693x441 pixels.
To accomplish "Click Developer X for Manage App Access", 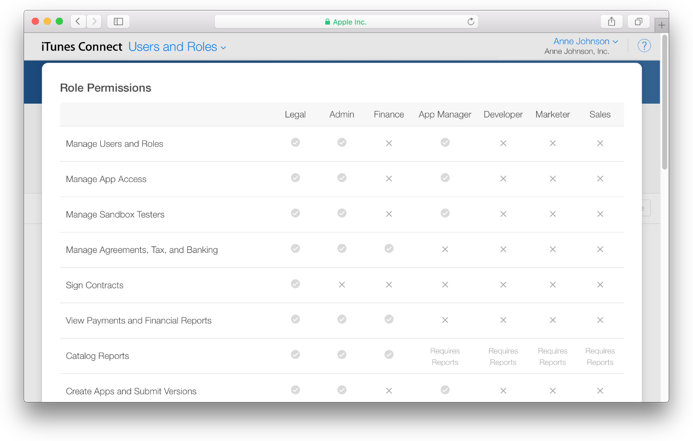I will tap(503, 179).
